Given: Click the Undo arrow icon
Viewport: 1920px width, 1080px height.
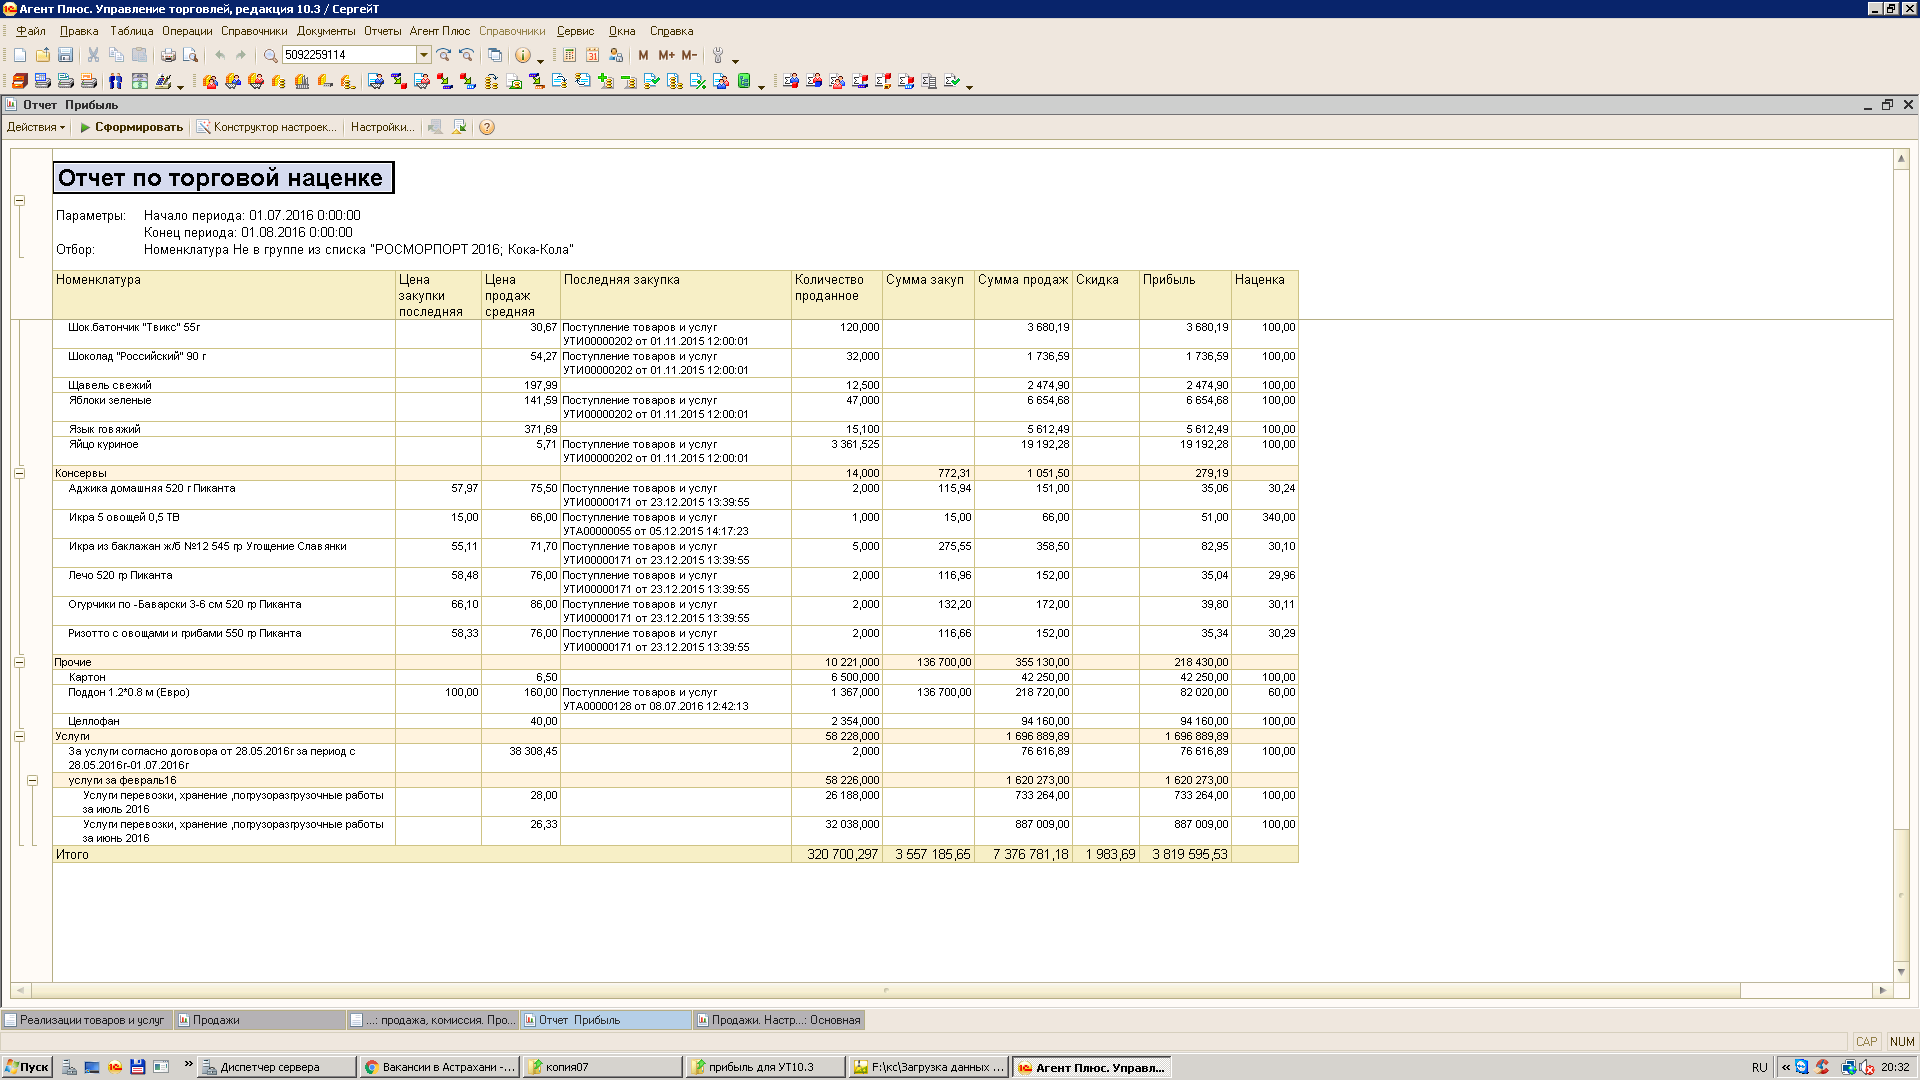Looking at the screenshot, I should tap(220, 55).
